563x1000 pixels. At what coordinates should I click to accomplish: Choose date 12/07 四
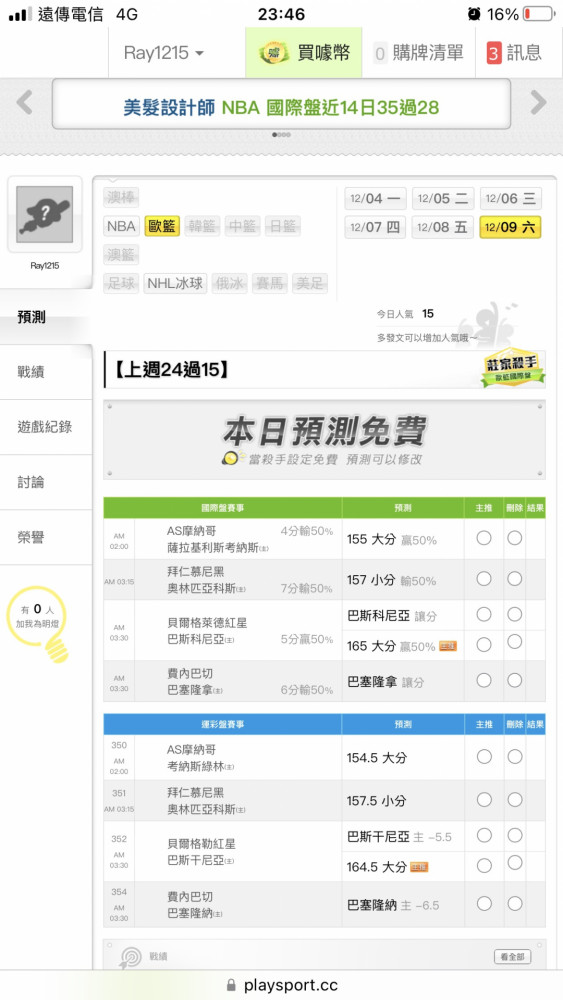[375, 227]
